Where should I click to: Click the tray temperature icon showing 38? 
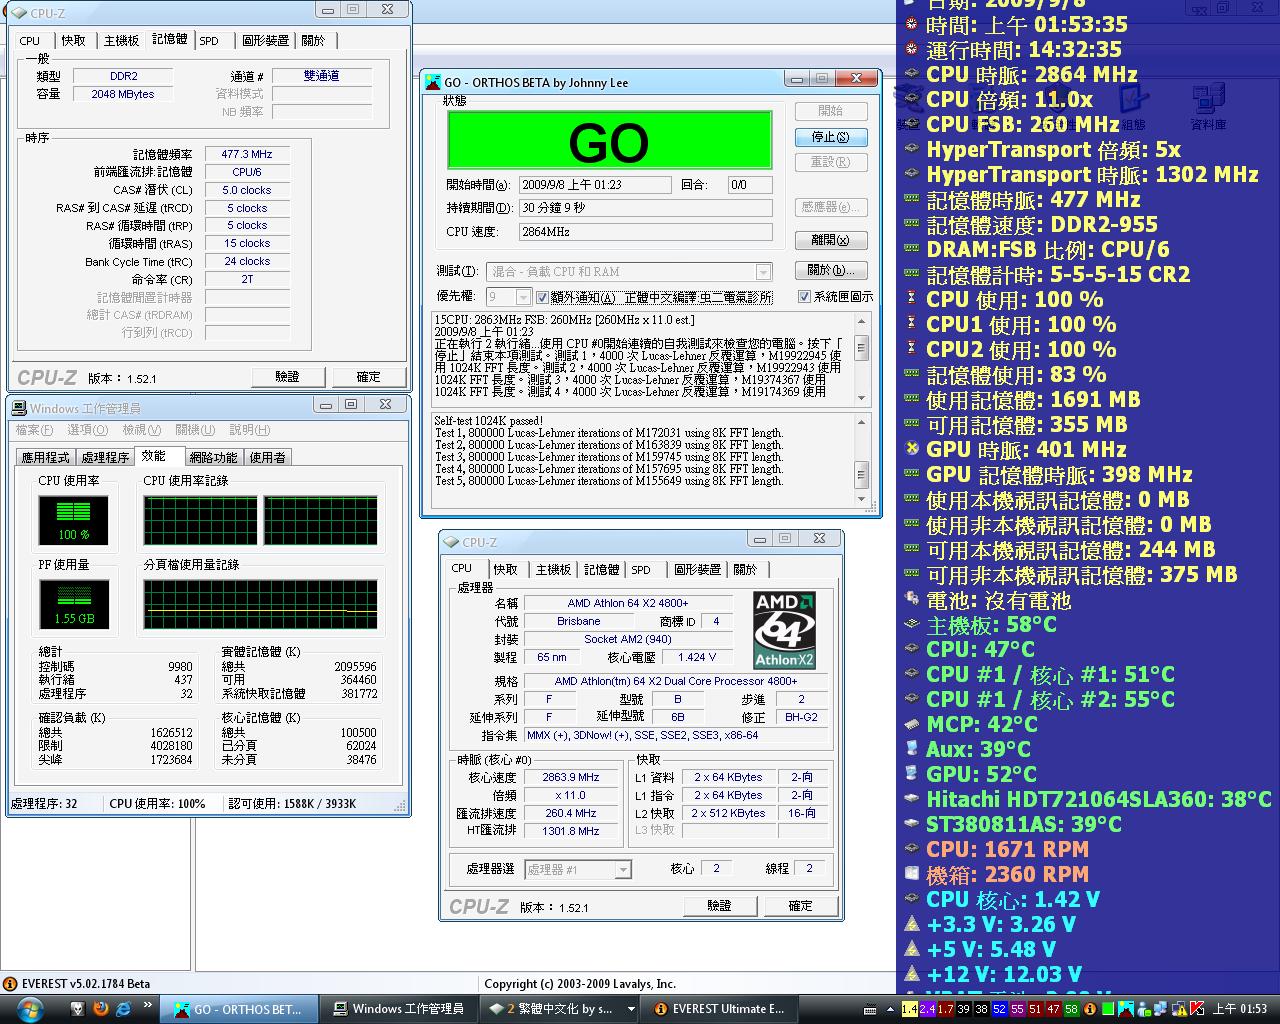pos(981,1009)
